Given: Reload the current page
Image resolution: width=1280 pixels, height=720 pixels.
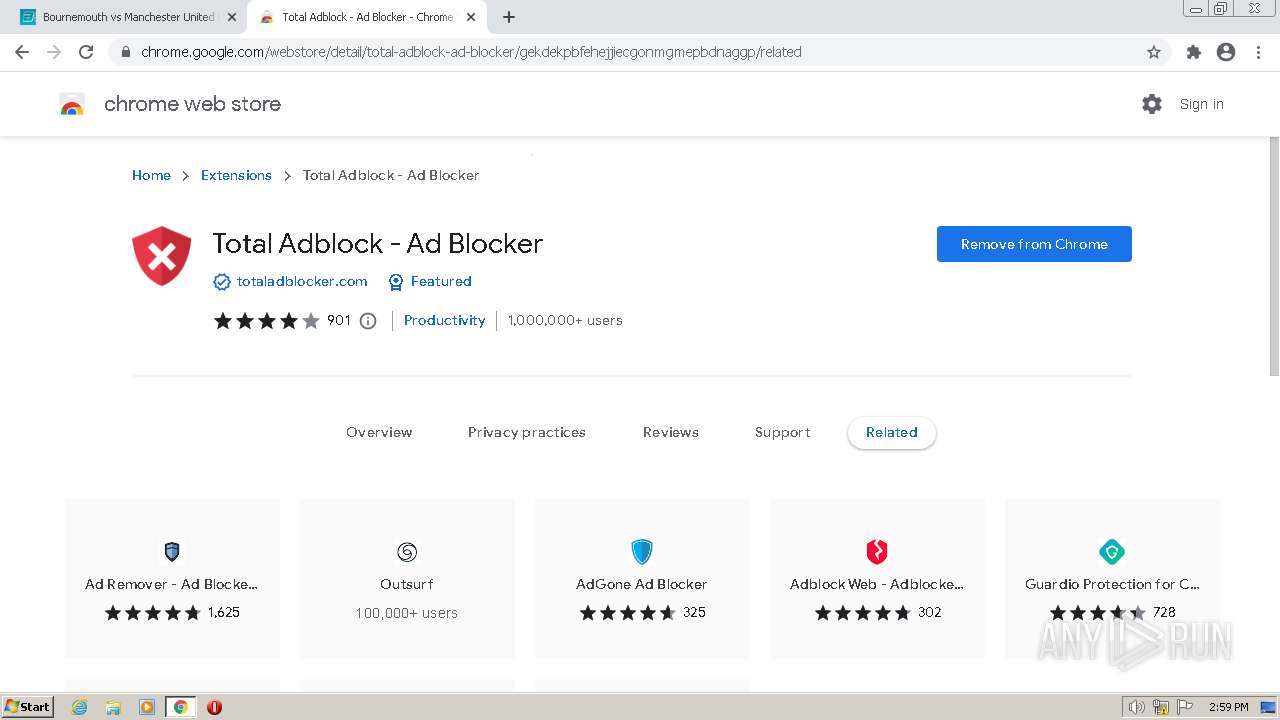Looking at the screenshot, I should click(x=86, y=52).
